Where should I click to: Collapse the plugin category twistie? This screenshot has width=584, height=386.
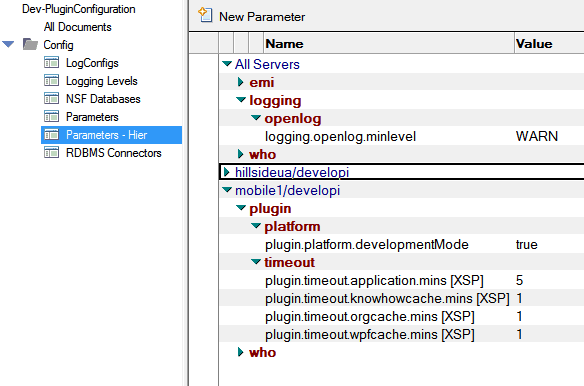[x=241, y=208]
